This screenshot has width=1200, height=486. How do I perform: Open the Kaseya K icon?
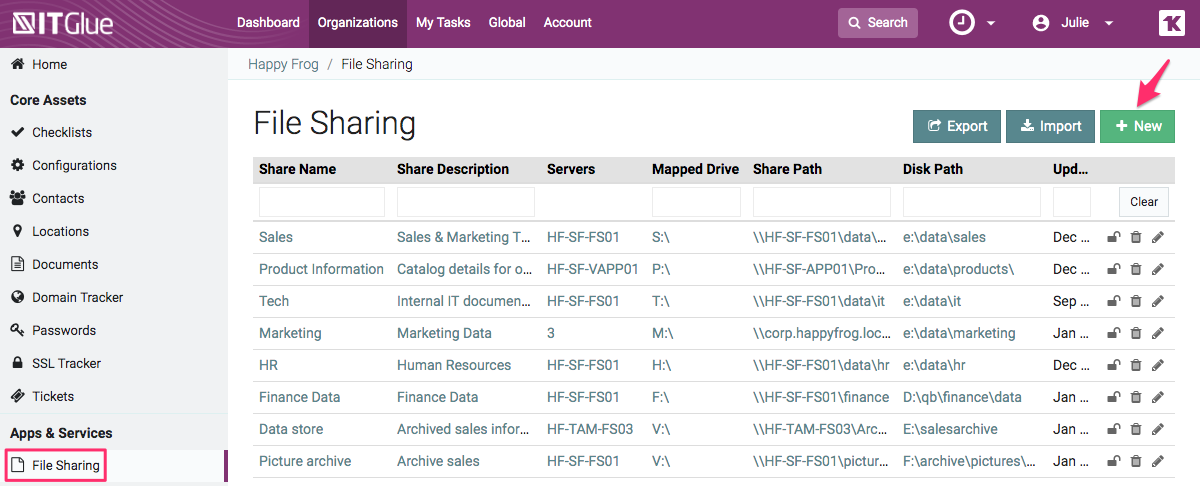pyautogui.click(x=1170, y=23)
